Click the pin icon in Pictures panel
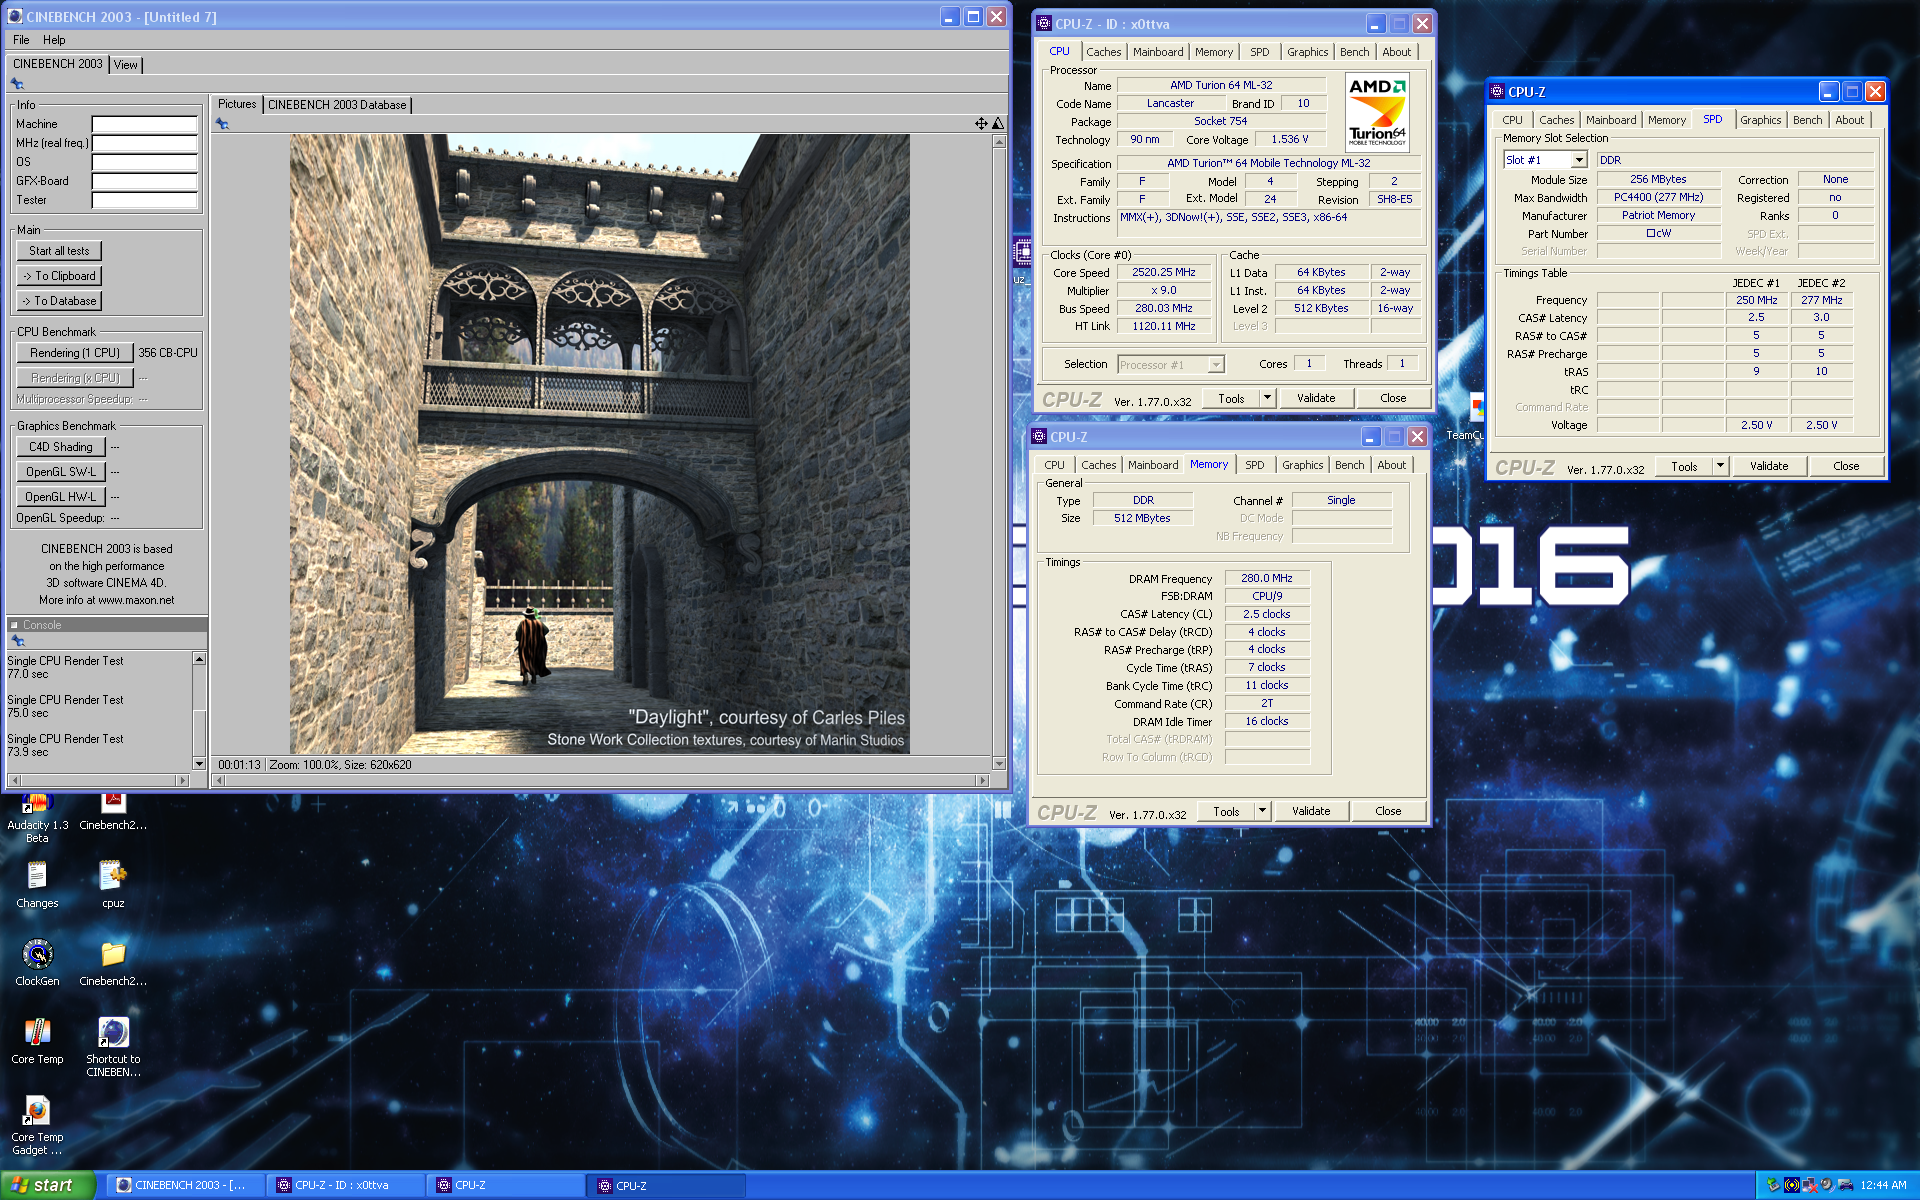Viewport: 1920px width, 1200px height. click(222, 124)
